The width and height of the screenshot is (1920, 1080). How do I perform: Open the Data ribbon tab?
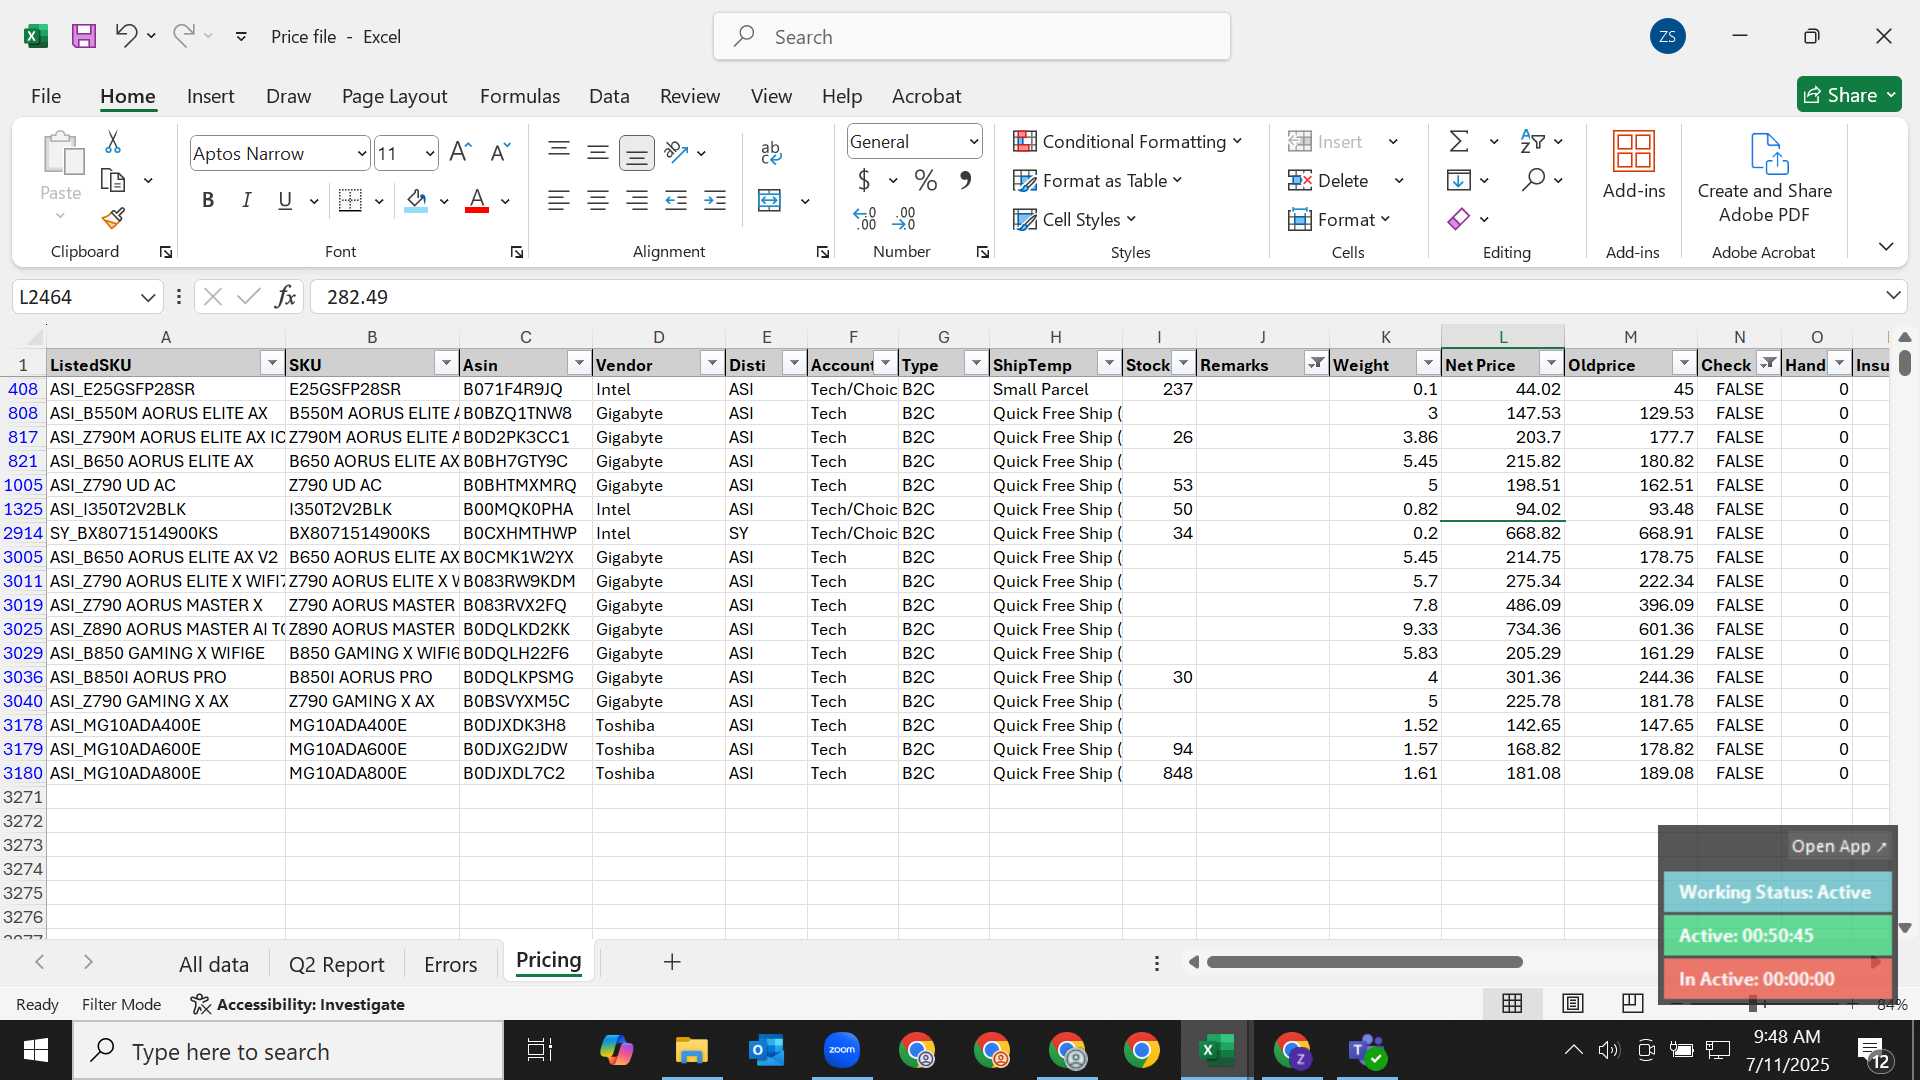click(x=609, y=96)
